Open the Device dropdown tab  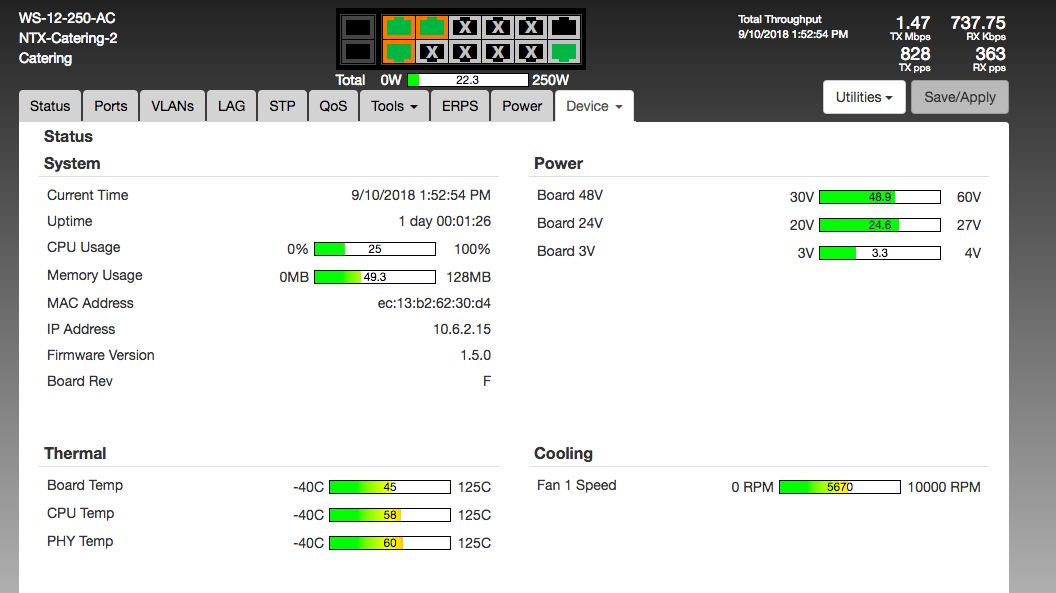[594, 106]
